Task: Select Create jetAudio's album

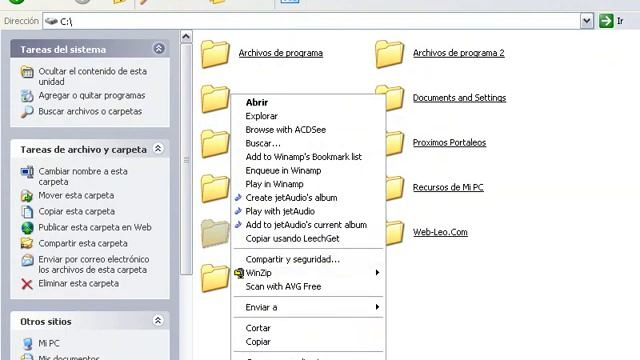Action: [309, 198]
